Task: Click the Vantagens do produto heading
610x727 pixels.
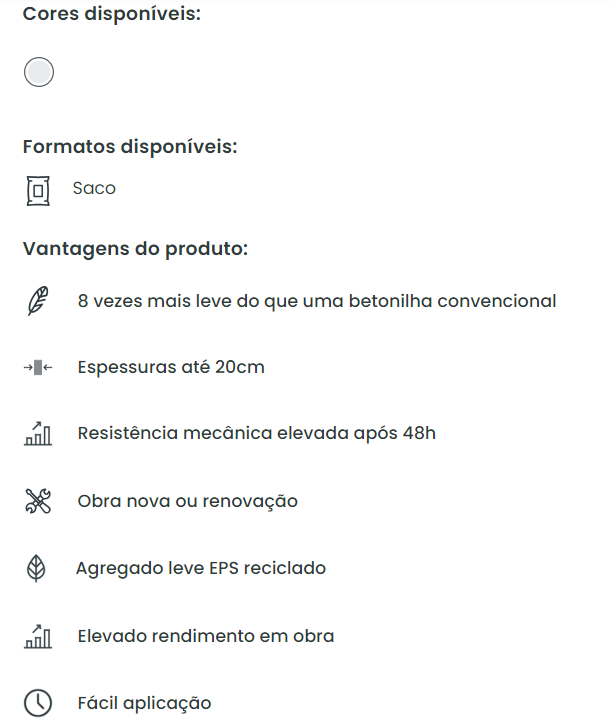Action: [135, 249]
